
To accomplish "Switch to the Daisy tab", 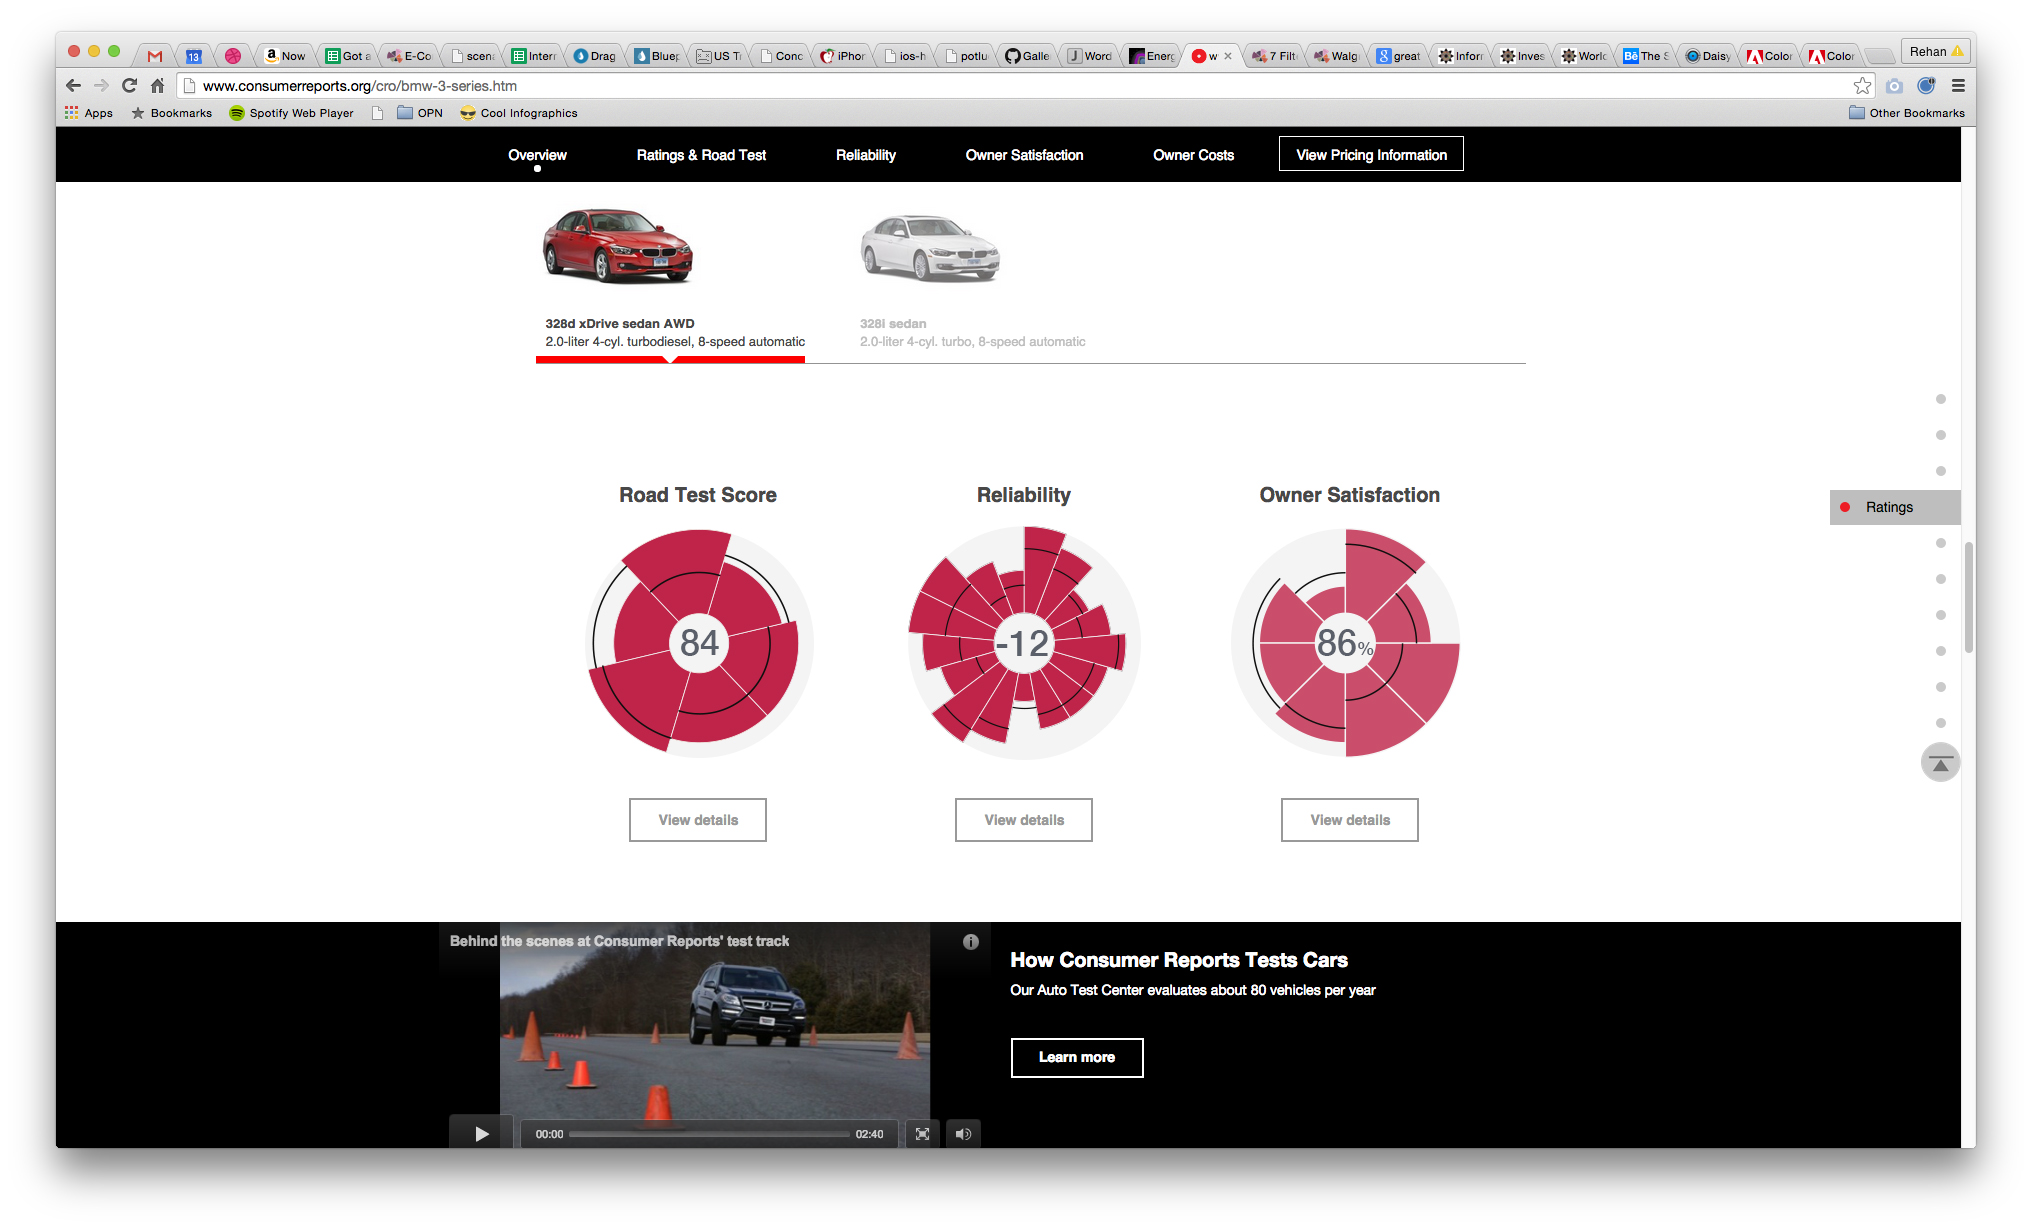I will 1708,56.
